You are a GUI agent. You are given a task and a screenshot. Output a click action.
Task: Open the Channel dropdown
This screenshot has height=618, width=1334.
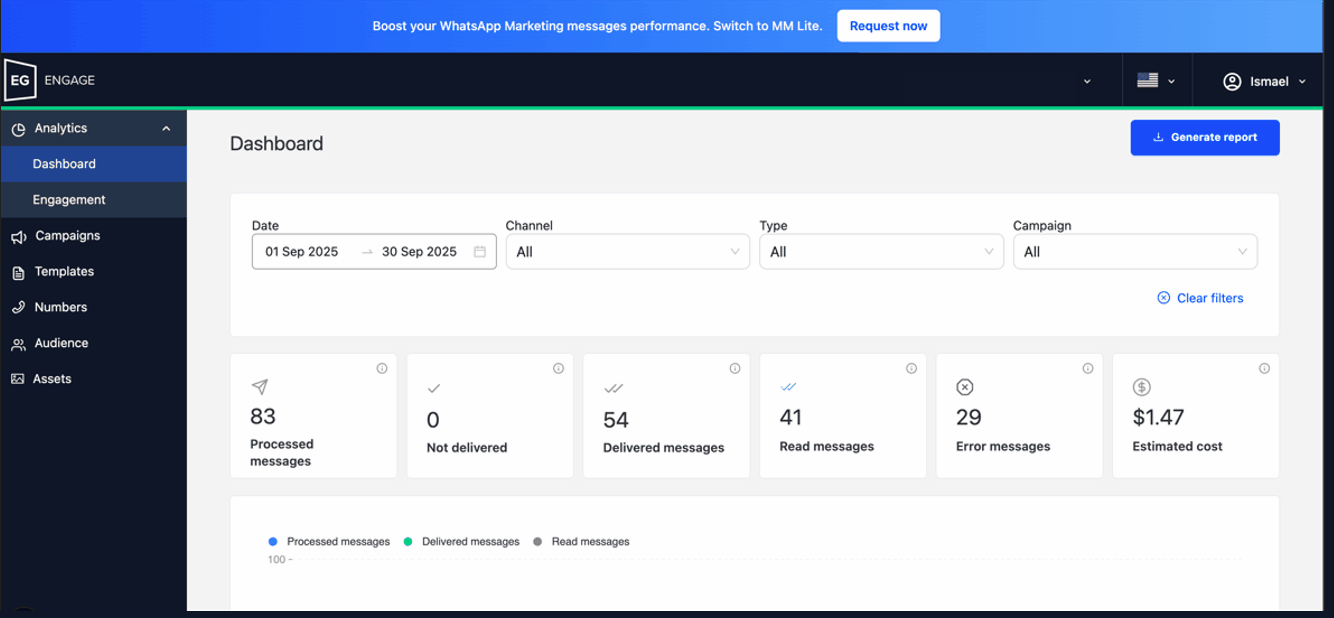[x=628, y=252]
